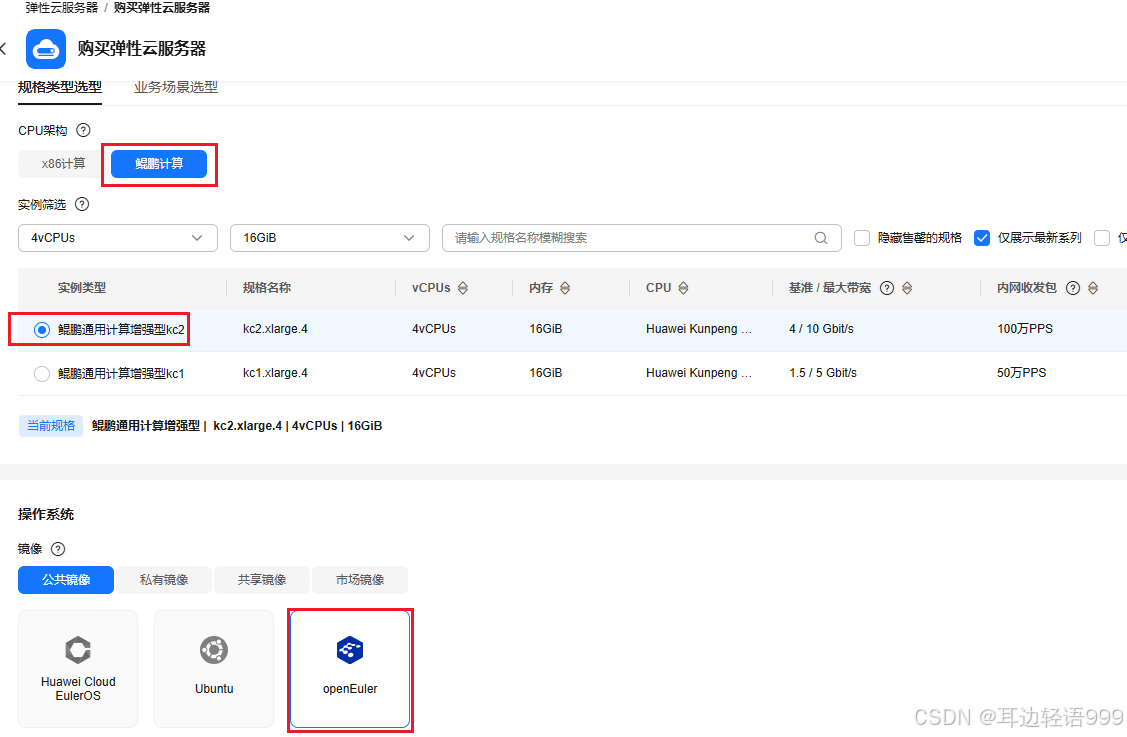Click the cloud server logo icon
Image resolution: width=1127 pixels, height=737 pixels.
[x=46, y=49]
